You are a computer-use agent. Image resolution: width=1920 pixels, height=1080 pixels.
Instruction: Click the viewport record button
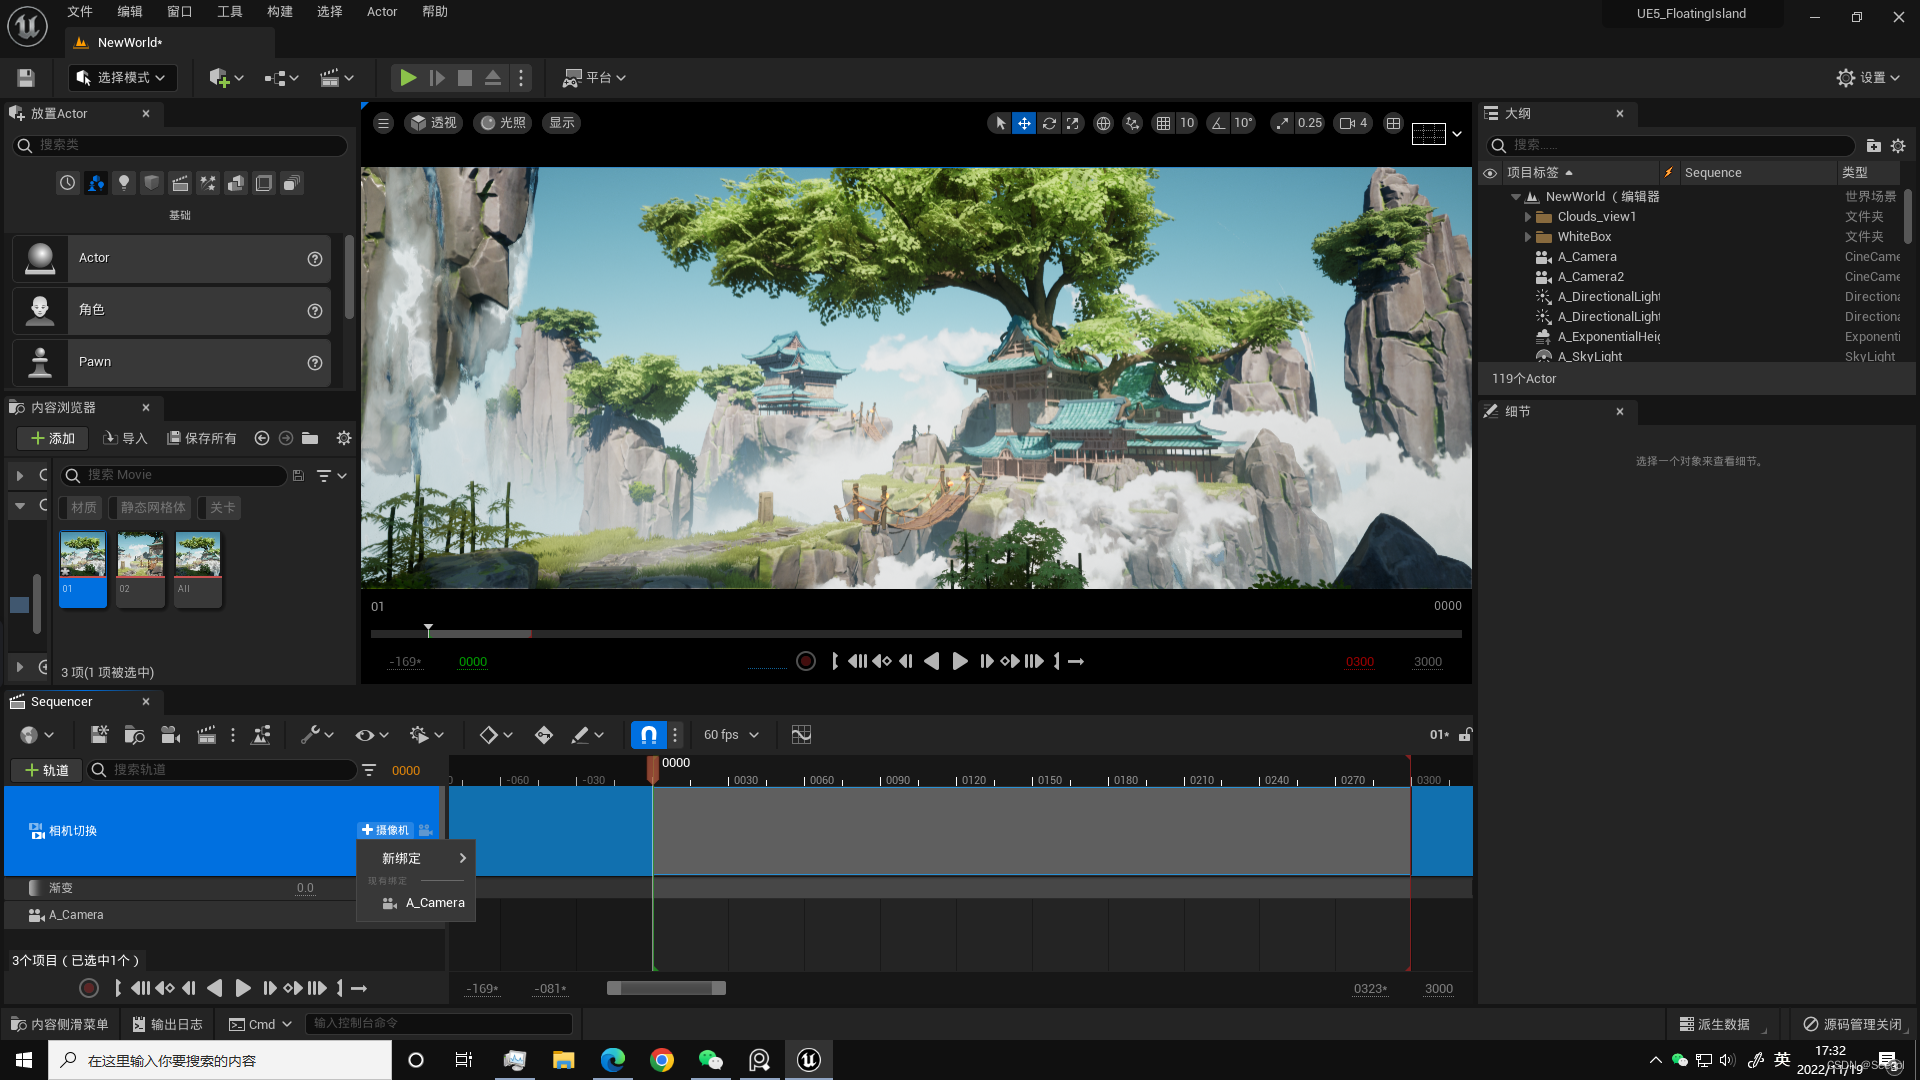coord(806,661)
